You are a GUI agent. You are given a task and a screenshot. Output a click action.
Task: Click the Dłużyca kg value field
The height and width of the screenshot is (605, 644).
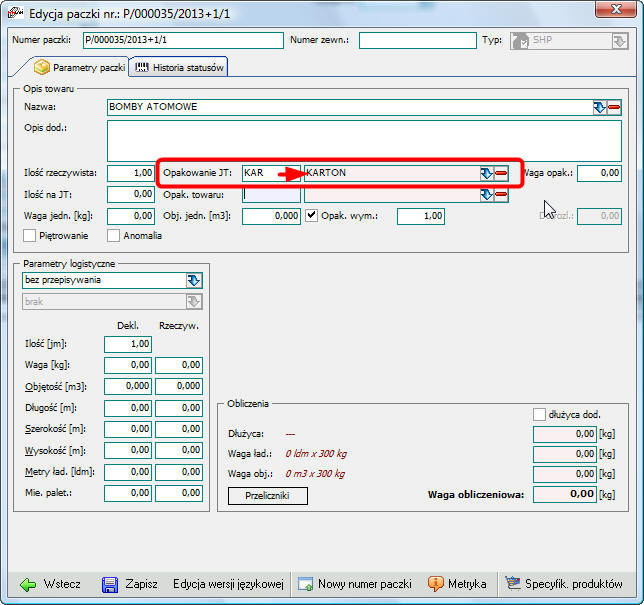click(x=565, y=434)
